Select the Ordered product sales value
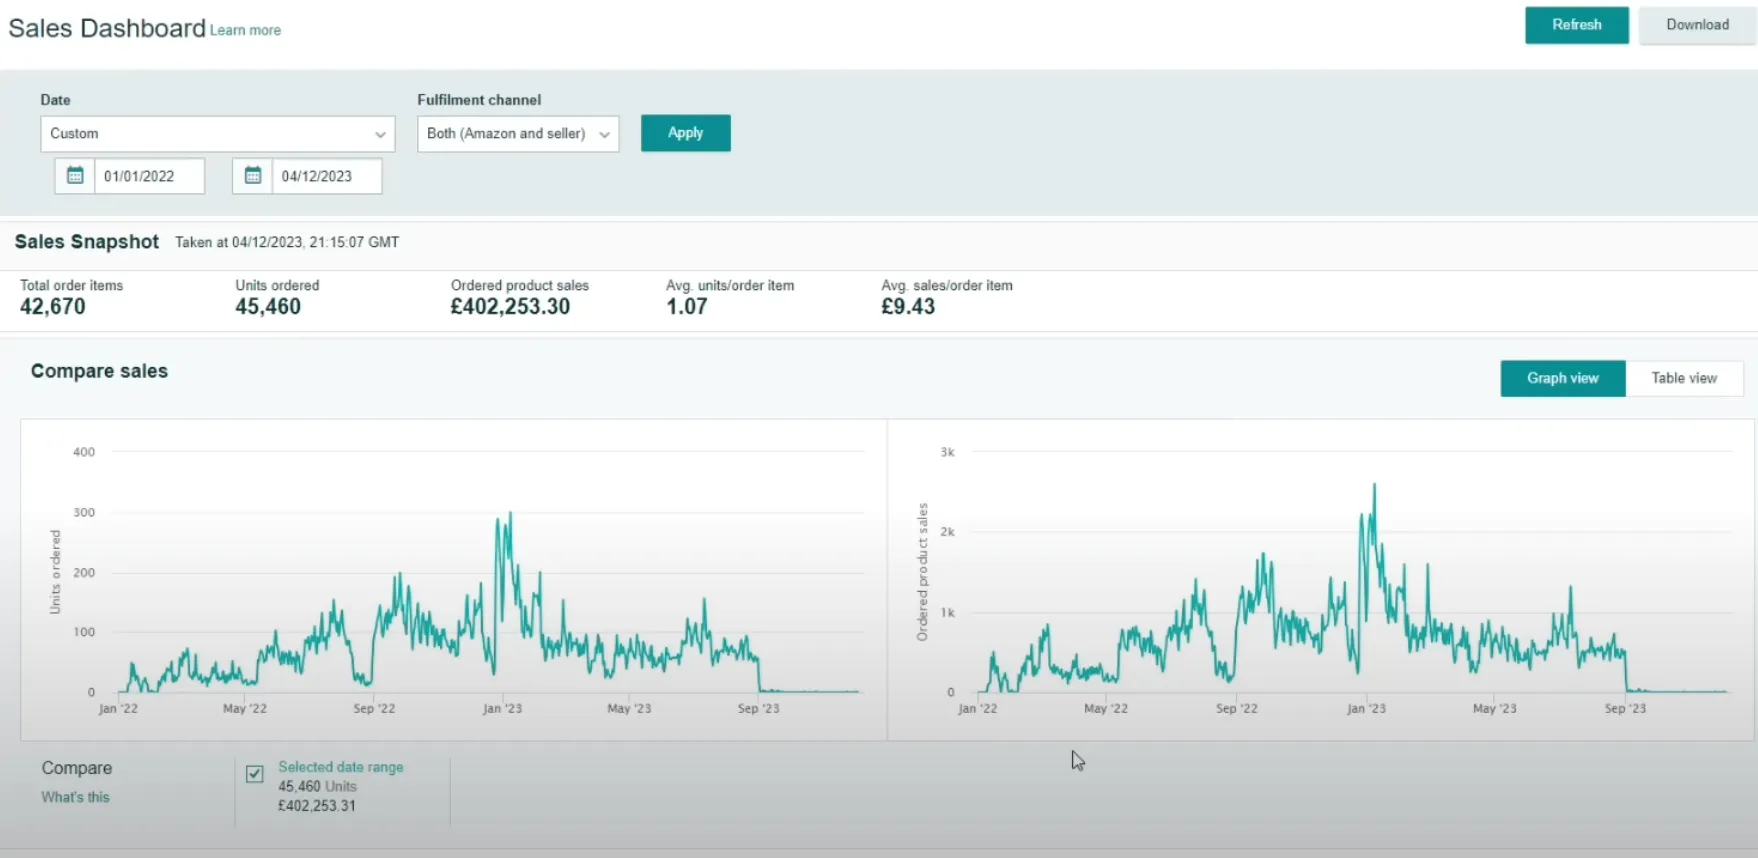This screenshot has height=858, width=1758. (x=510, y=307)
